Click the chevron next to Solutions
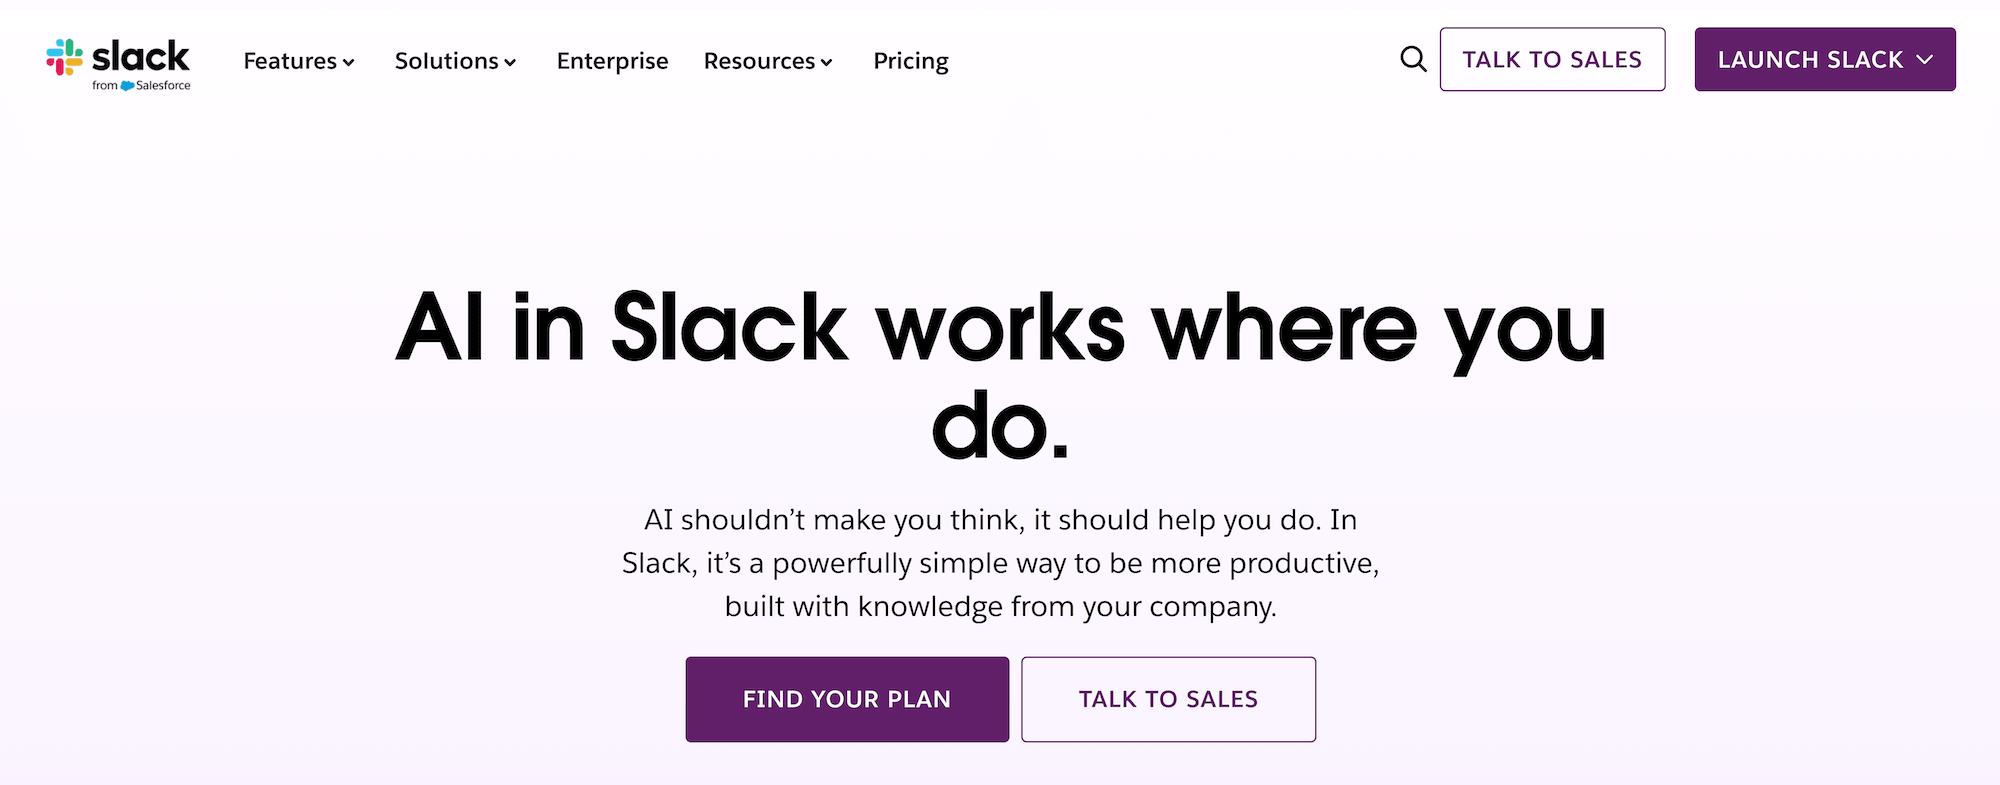This screenshot has width=2000, height=785. 510,63
